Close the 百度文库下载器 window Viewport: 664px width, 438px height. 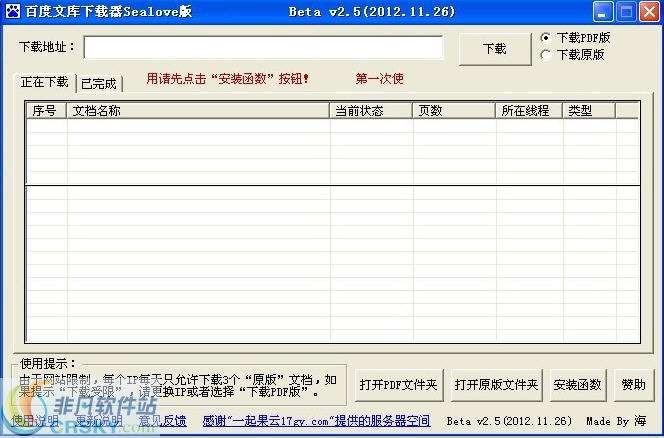coord(650,11)
